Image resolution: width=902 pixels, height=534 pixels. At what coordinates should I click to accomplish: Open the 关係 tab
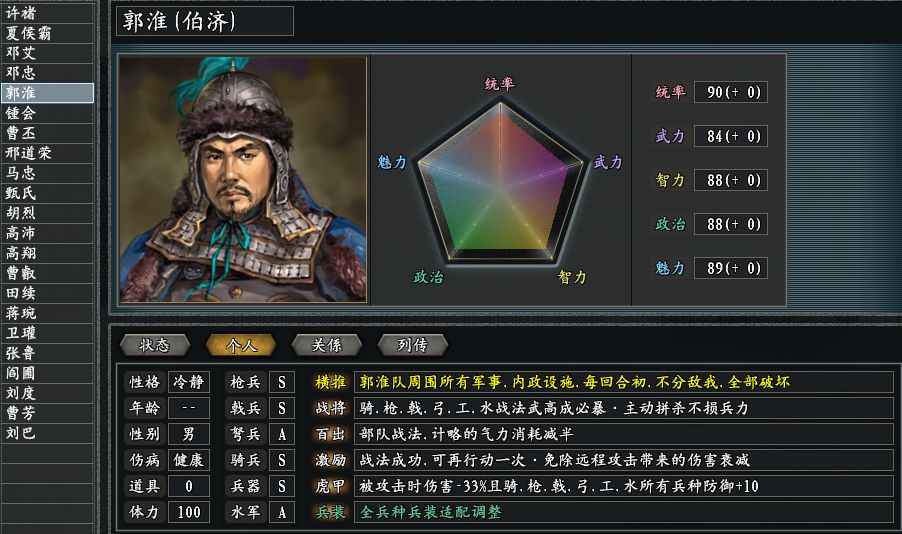tap(326, 345)
